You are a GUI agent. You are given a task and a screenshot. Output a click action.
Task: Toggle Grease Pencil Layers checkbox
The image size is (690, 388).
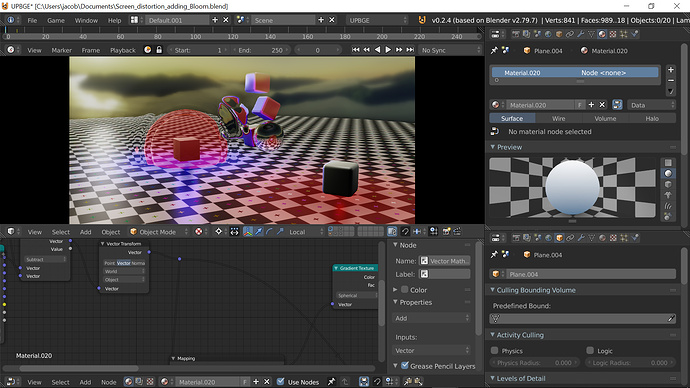(x=404, y=366)
